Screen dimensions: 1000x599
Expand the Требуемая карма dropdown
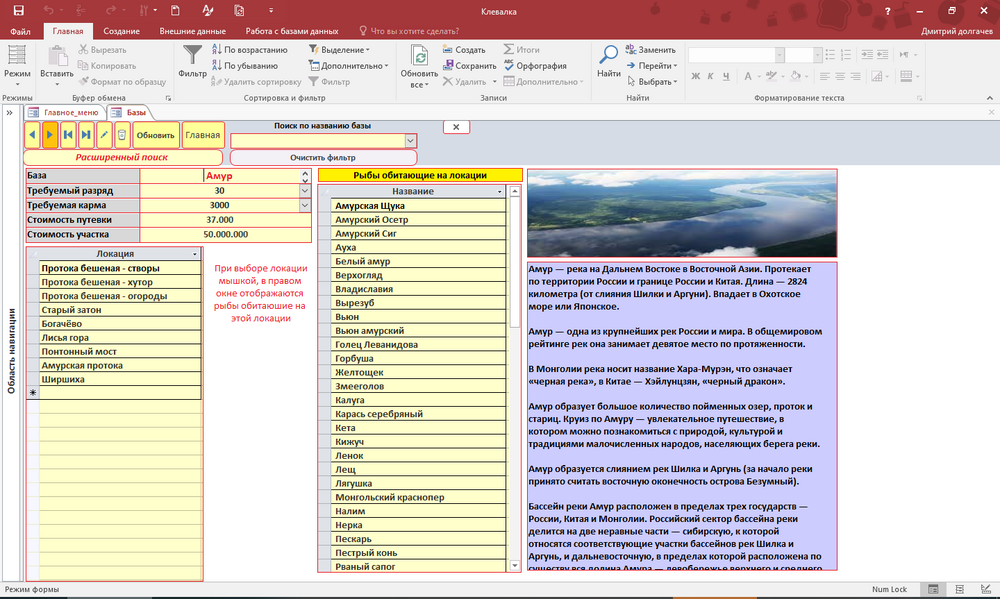305,205
